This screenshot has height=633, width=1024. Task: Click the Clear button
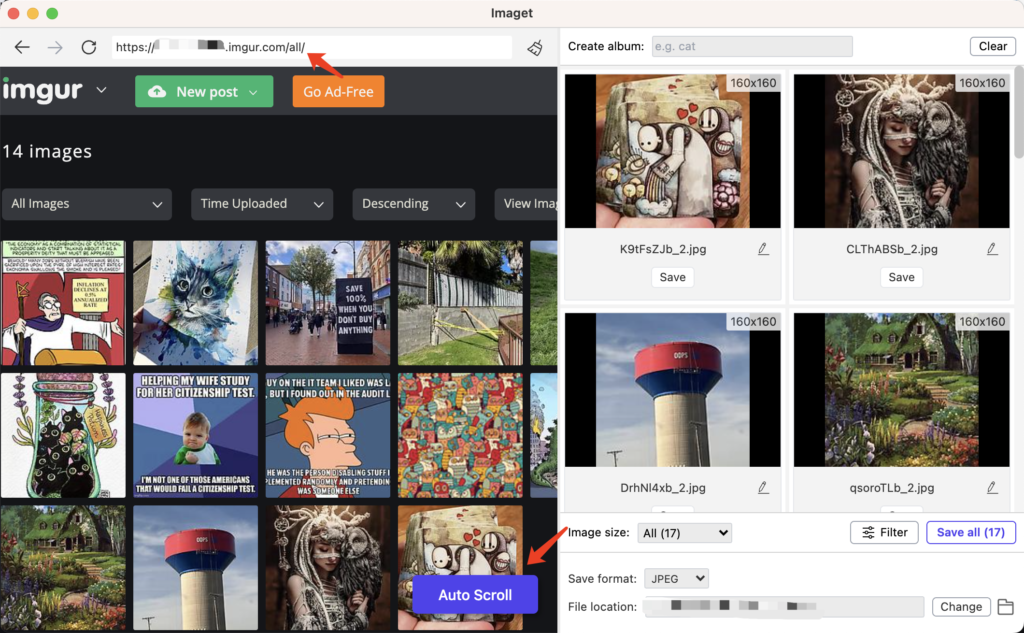[x=991, y=46]
